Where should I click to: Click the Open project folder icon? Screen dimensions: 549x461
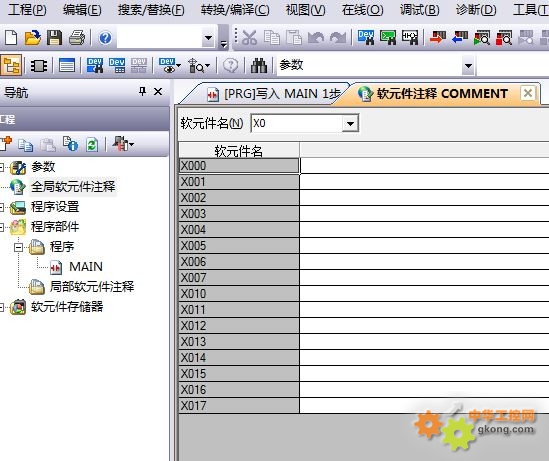(x=33, y=37)
